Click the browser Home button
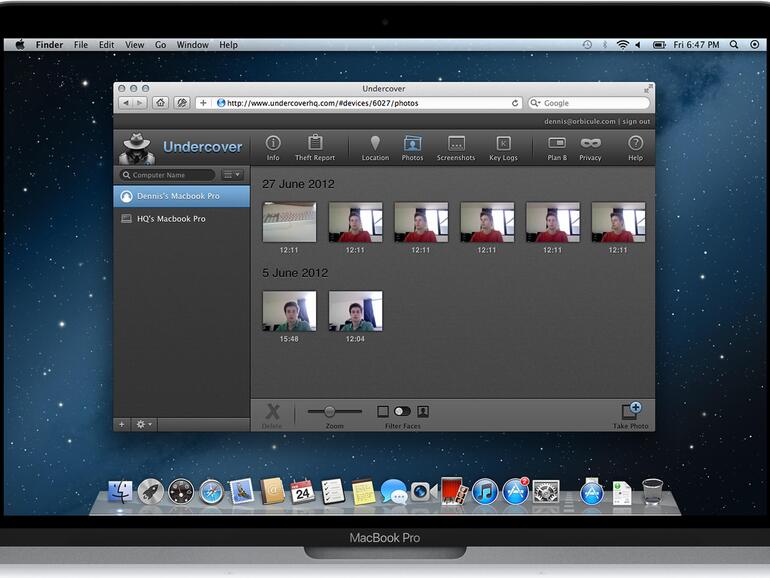Image resolution: width=770 pixels, height=578 pixels. 160,103
